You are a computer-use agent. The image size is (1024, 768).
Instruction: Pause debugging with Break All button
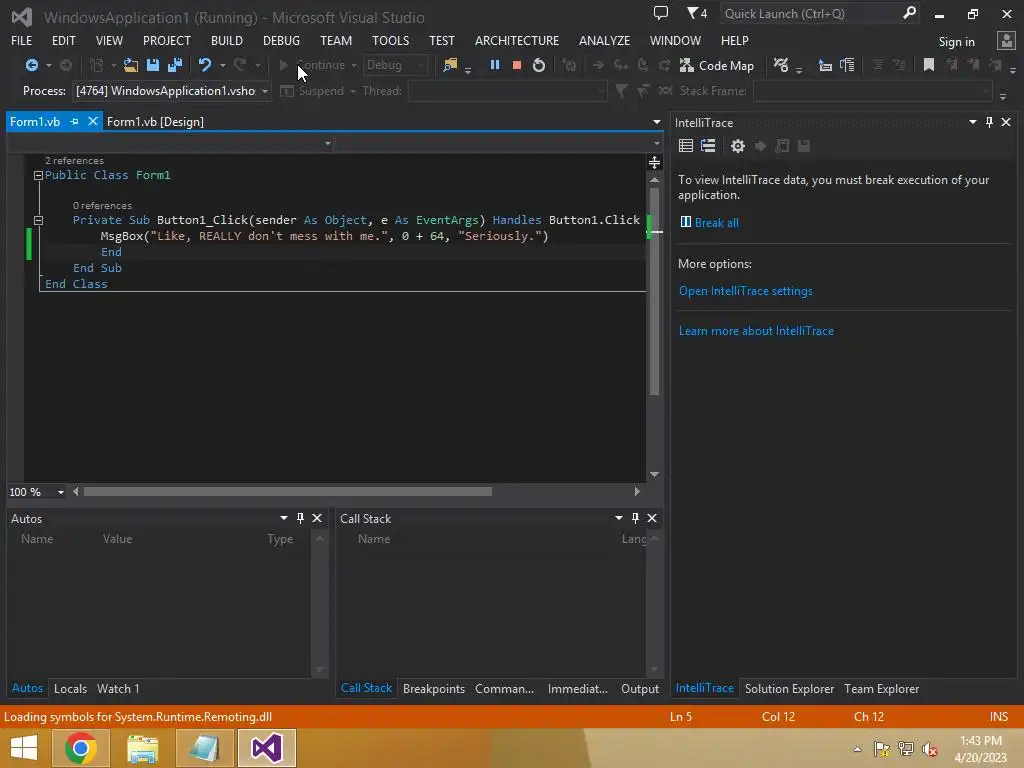[x=495, y=65]
